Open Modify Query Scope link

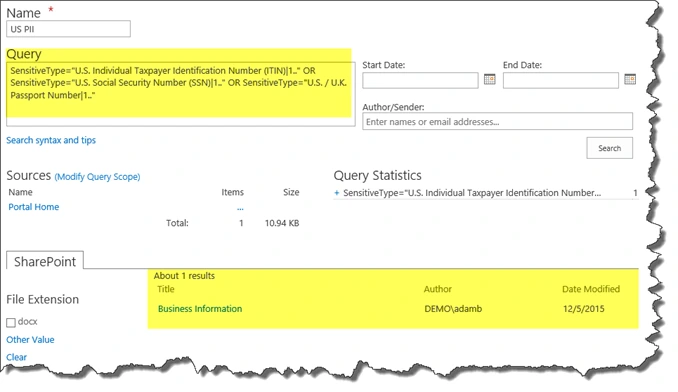coord(97,177)
